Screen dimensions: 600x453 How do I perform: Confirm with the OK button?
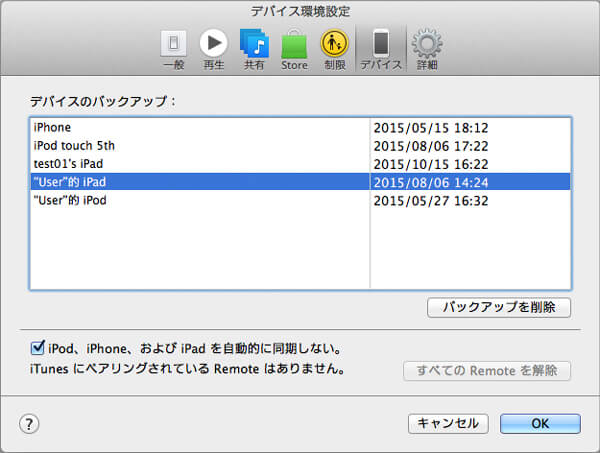540,424
